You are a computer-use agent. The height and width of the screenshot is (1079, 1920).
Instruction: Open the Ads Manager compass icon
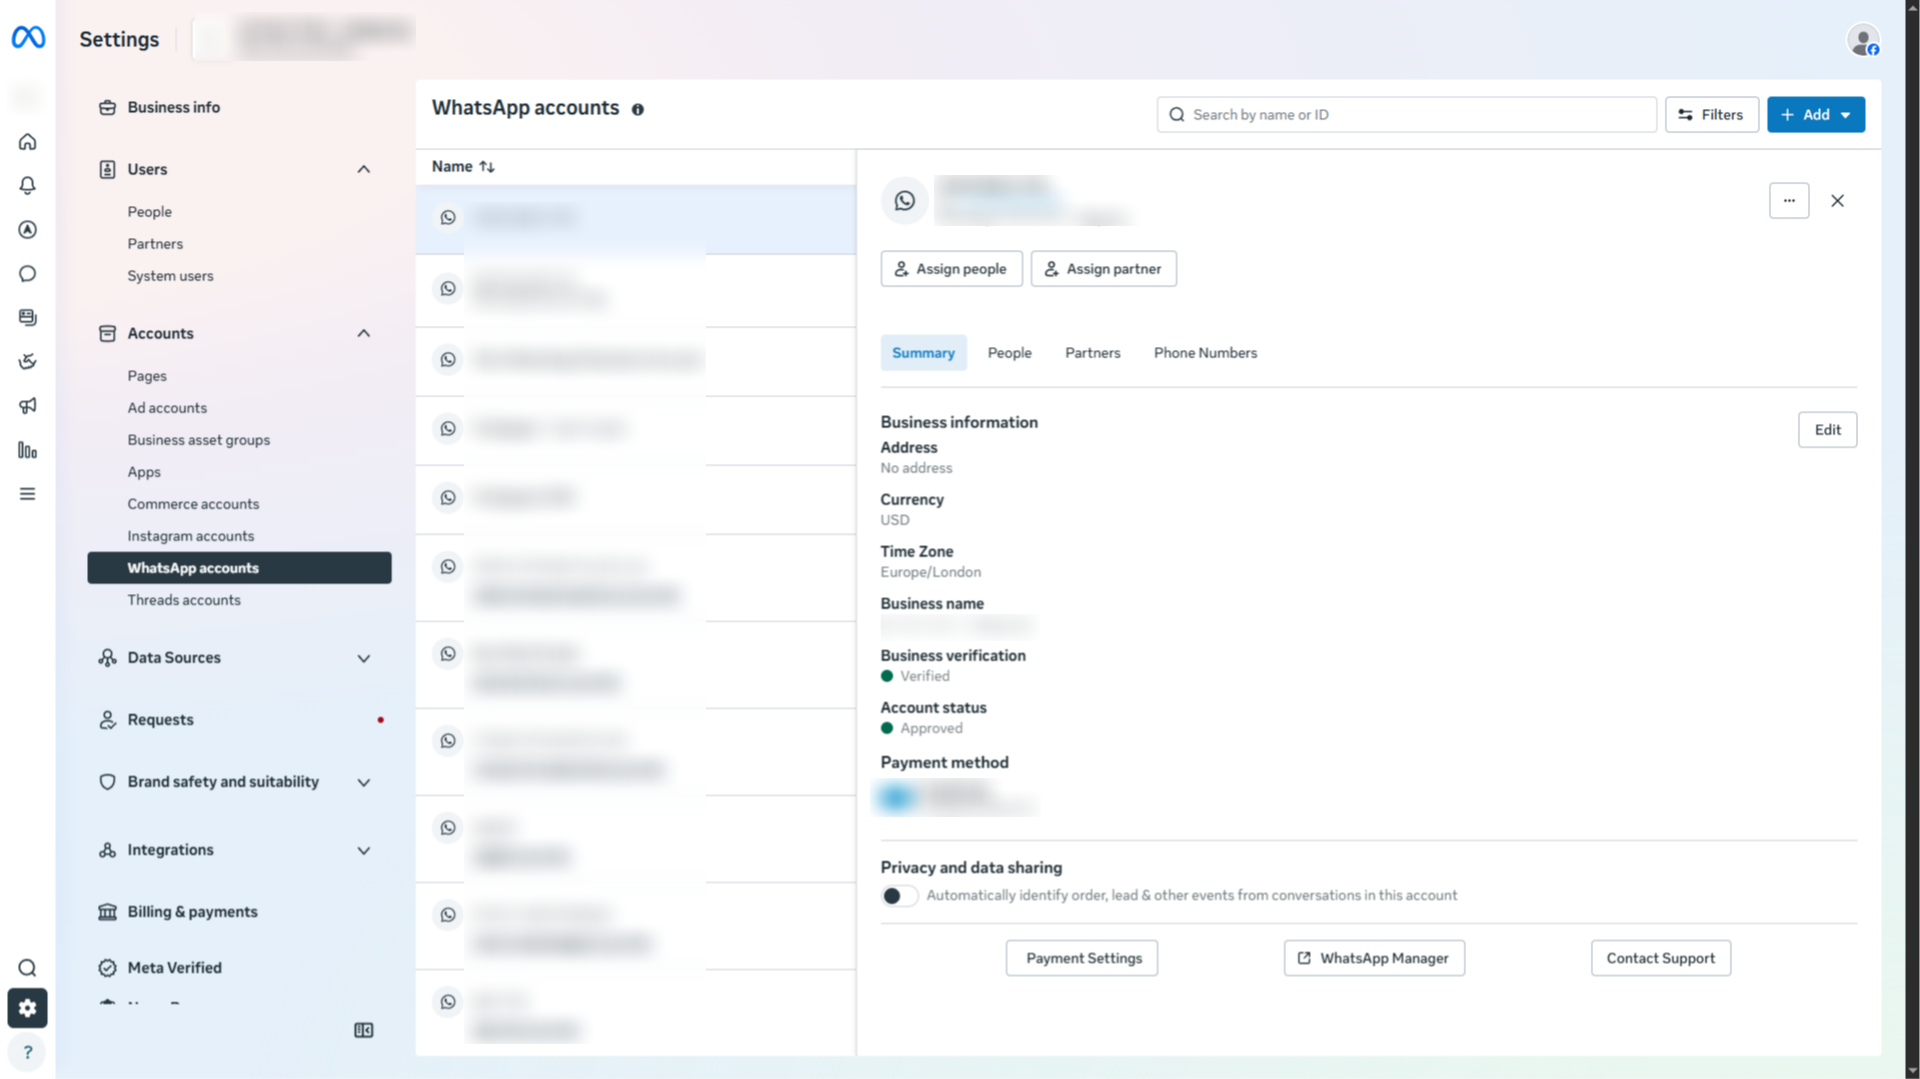pyautogui.click(x=28, y=230)
